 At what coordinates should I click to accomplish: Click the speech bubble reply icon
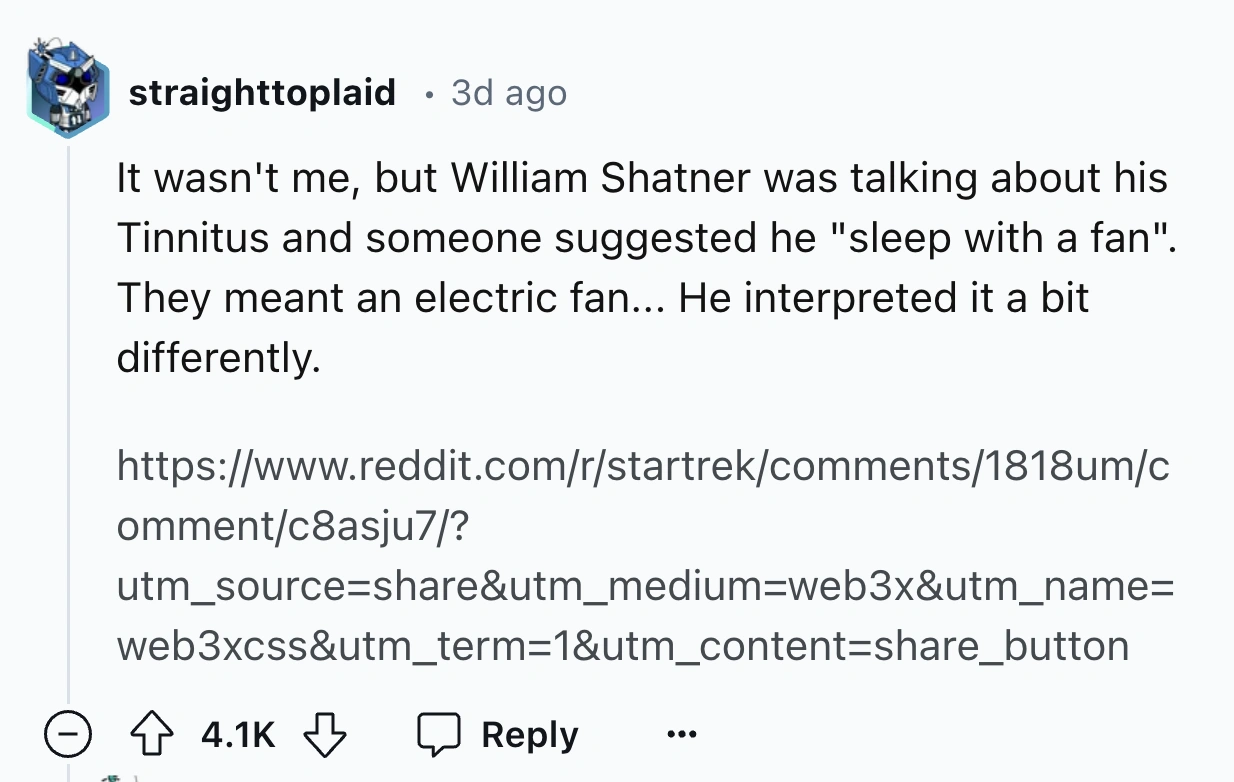(x=439, y=736)
